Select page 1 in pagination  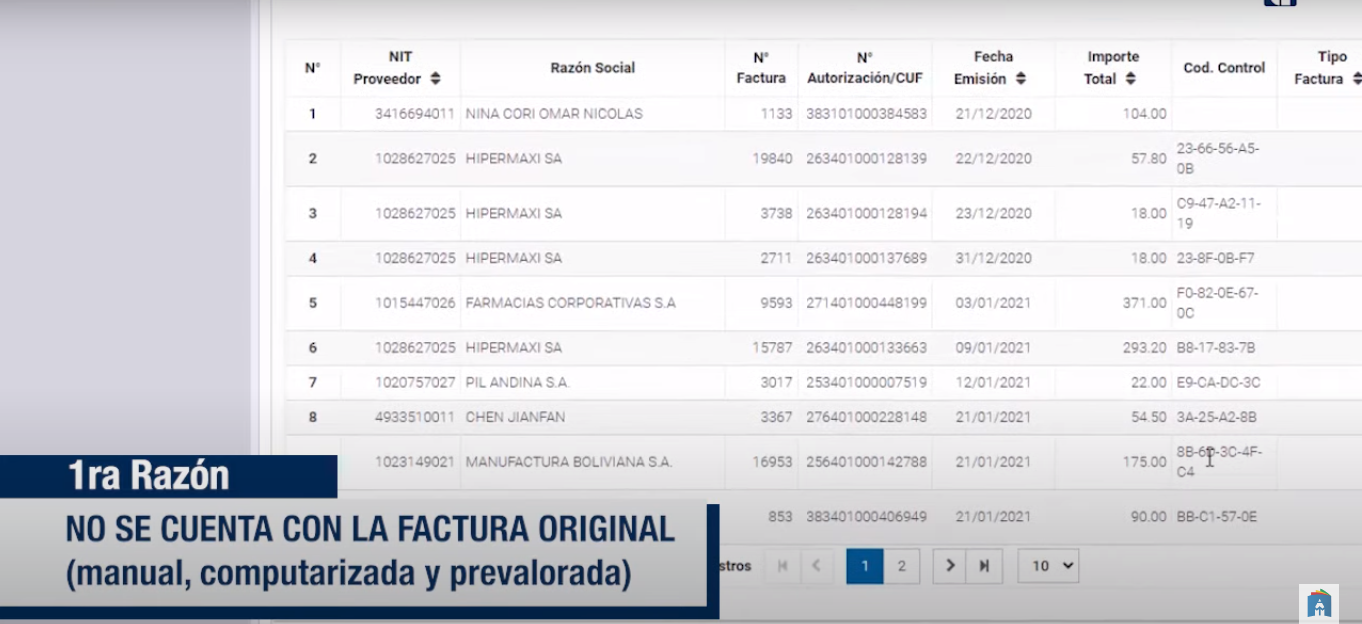[864, 566]
